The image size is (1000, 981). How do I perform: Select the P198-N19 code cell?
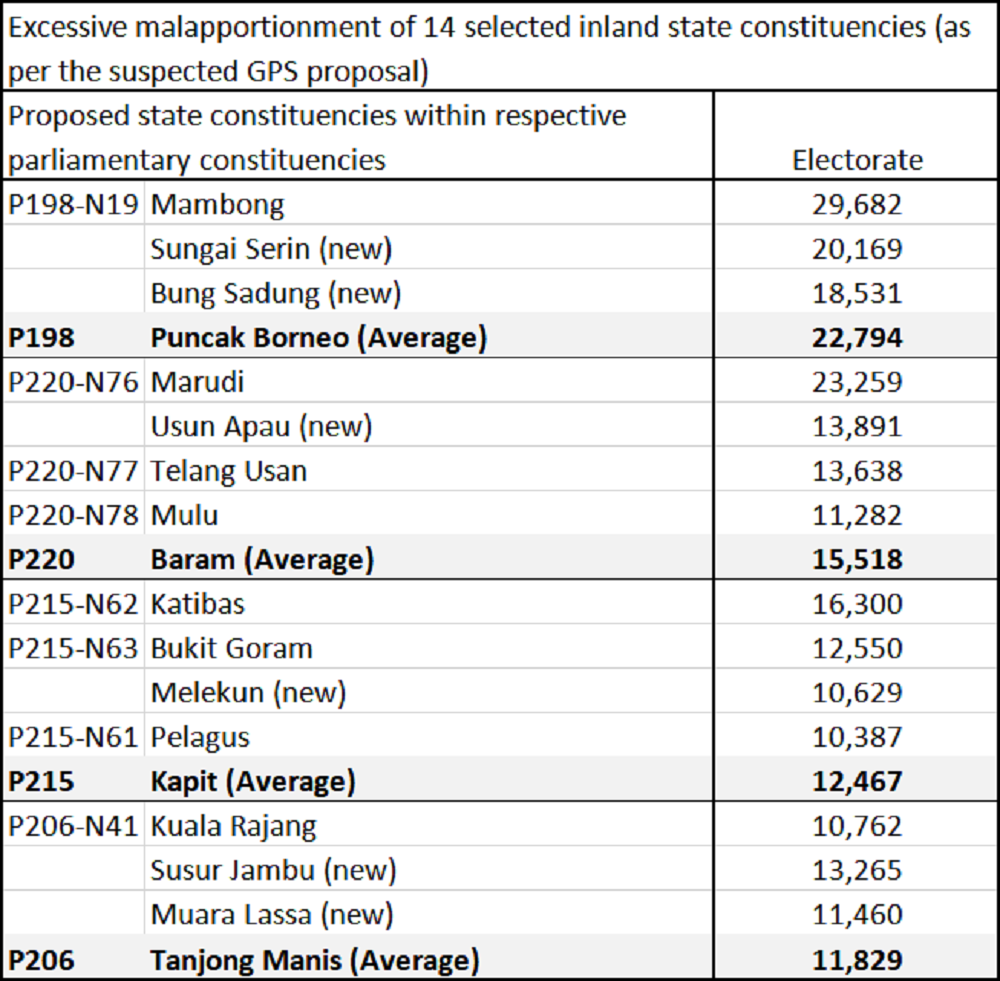[74, 205]
